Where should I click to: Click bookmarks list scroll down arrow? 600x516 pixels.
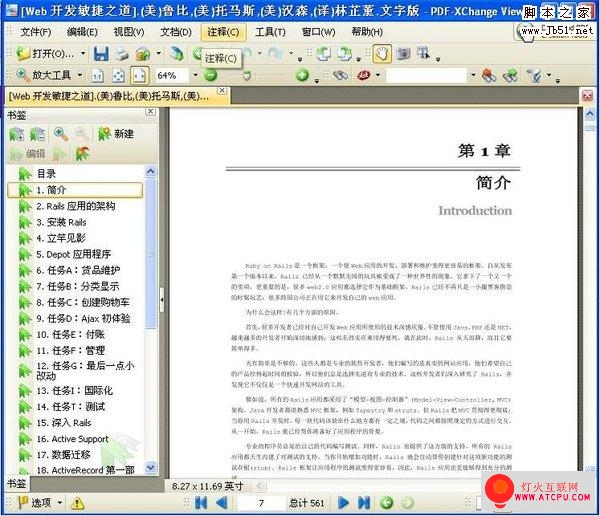(x=151, y=467)
